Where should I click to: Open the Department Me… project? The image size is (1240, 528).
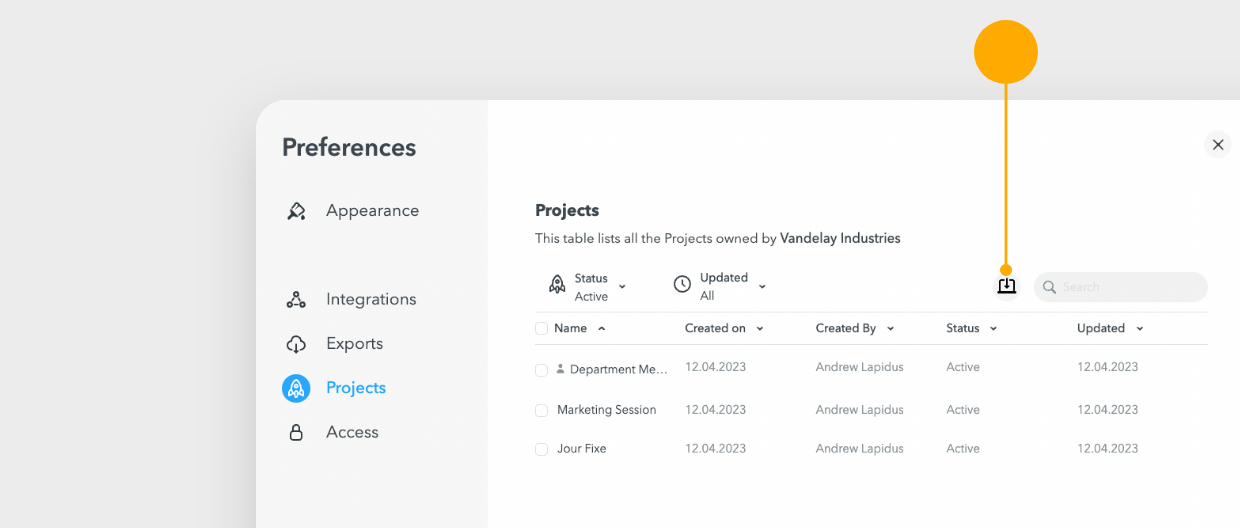click(x=619, y=369)
